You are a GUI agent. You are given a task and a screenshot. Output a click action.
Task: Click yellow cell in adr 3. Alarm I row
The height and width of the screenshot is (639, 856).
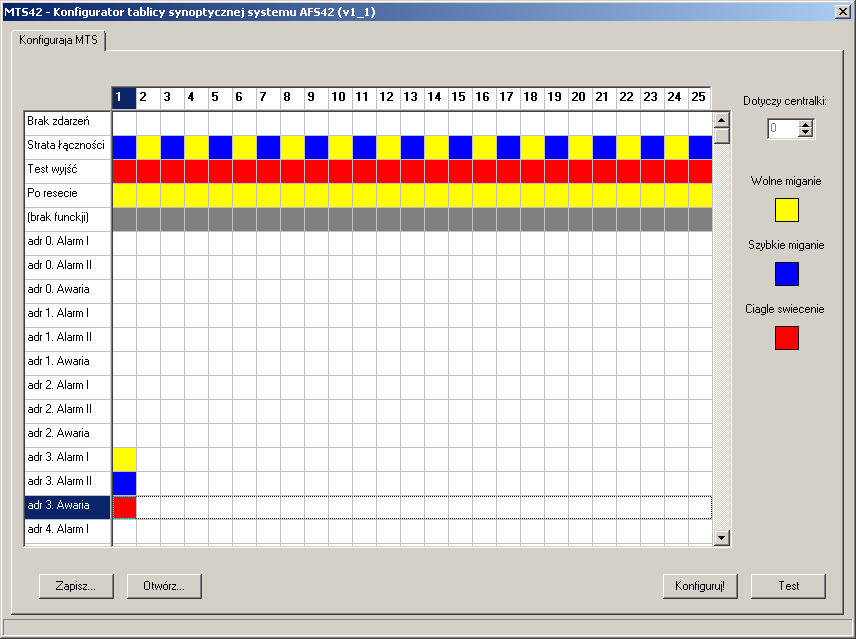pos(124,459)
